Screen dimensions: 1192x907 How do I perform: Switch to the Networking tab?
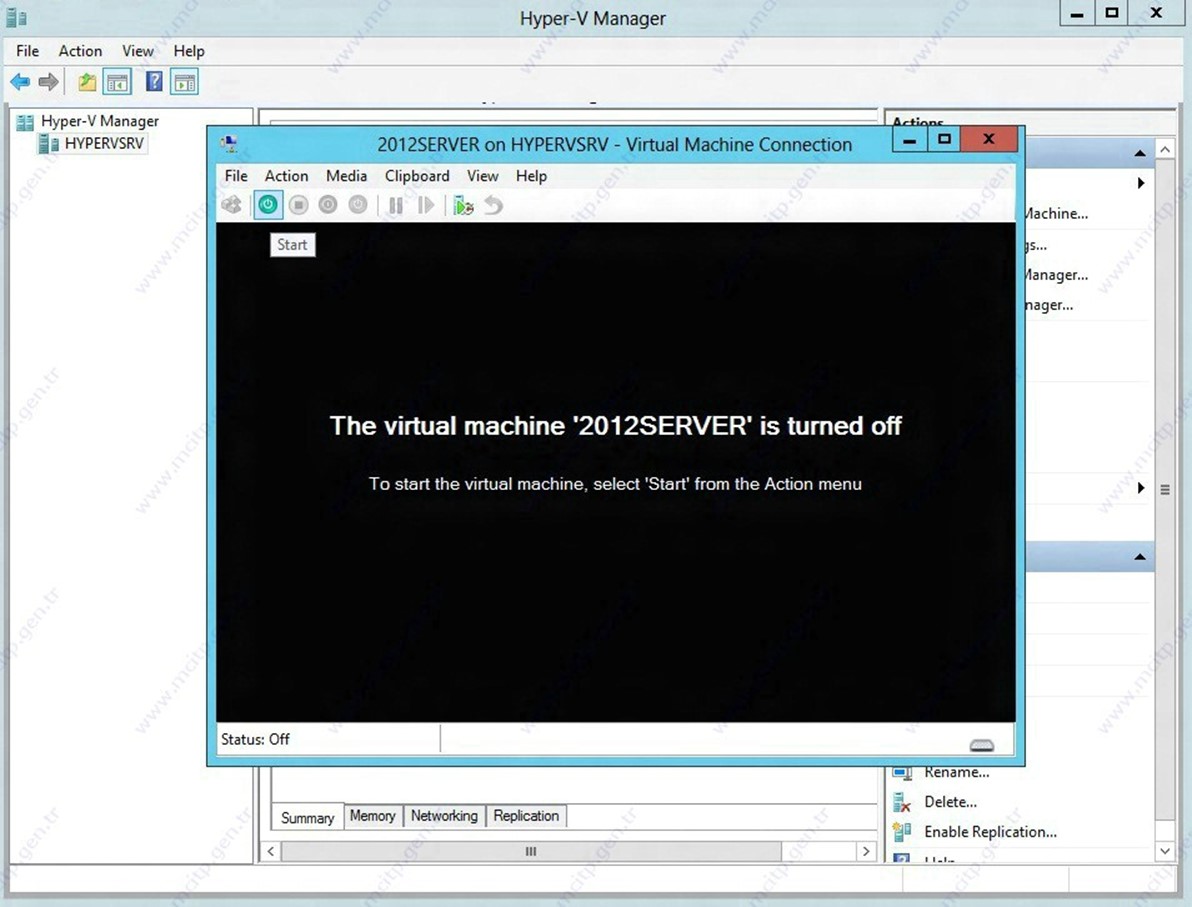444,815
